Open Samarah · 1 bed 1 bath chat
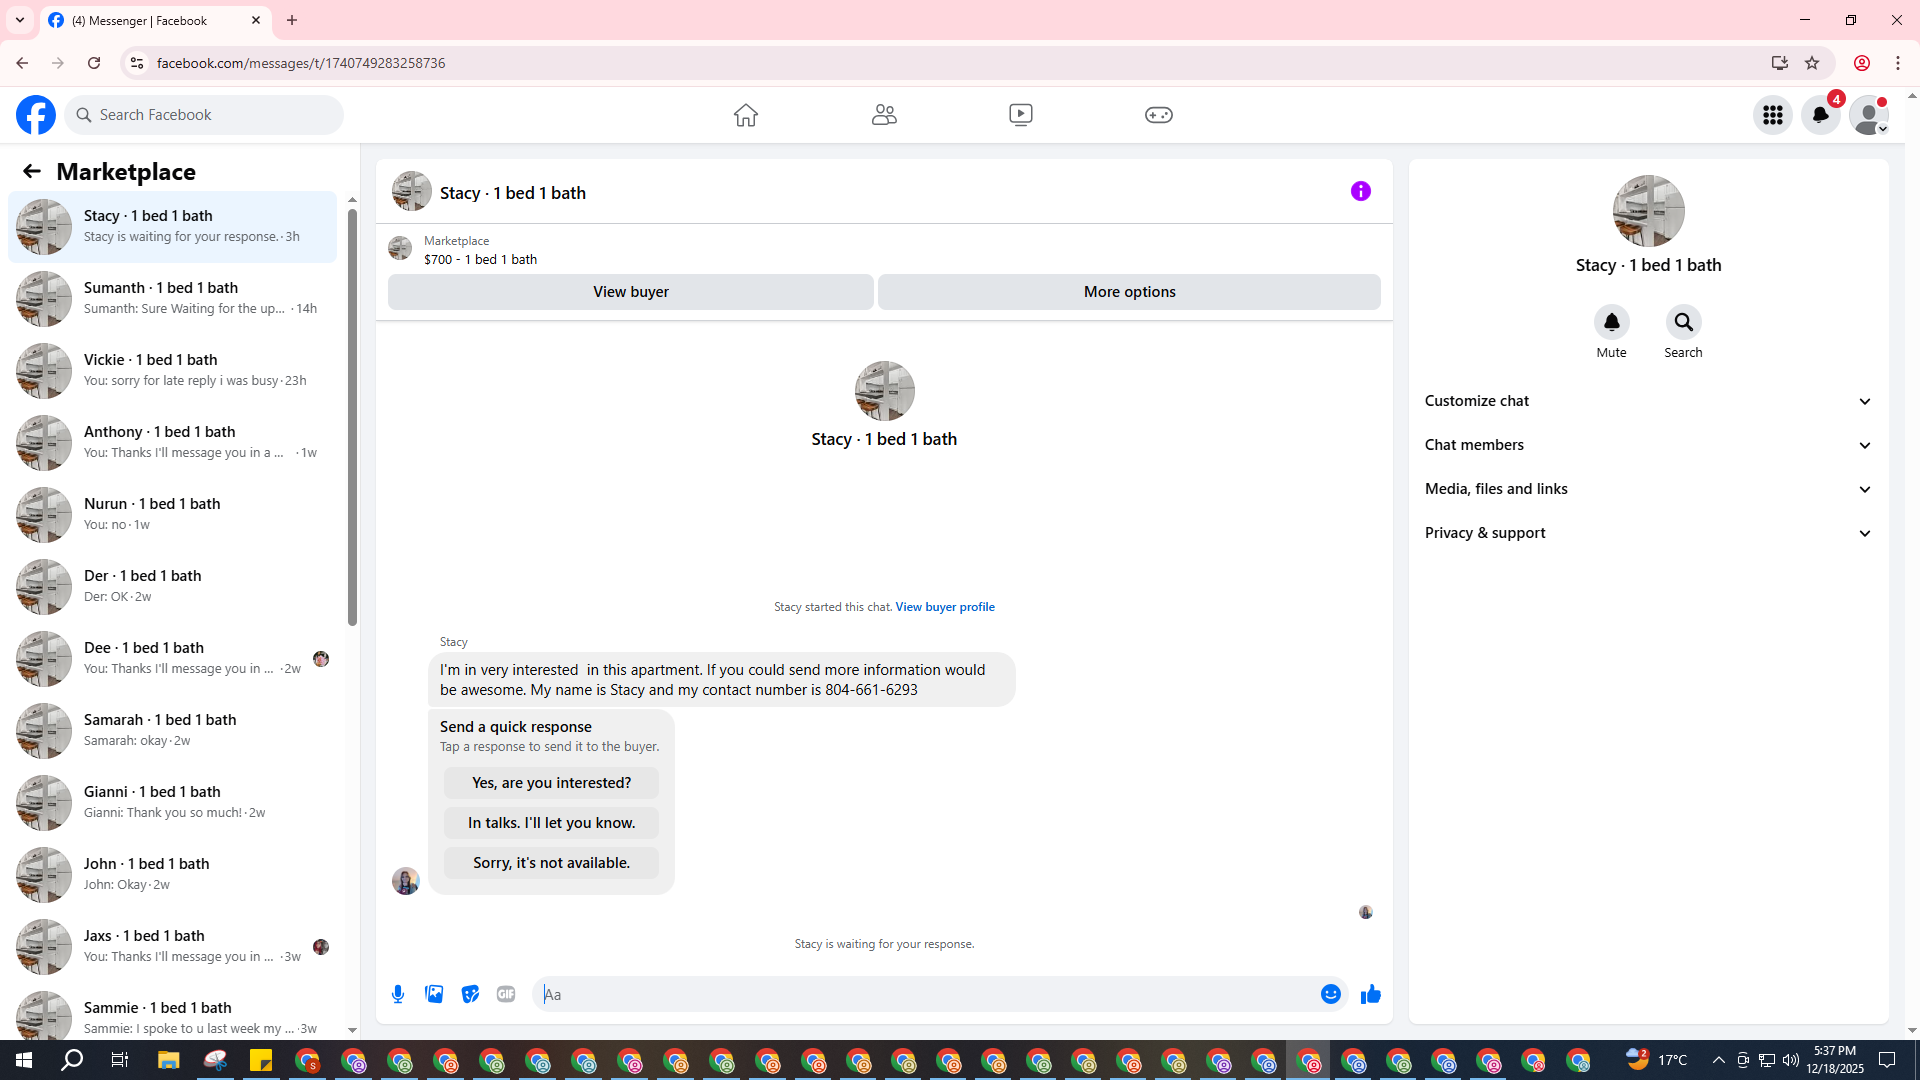Viewport: 1920px width, 1080px height. pyautogui.click(x=172, y=731)
